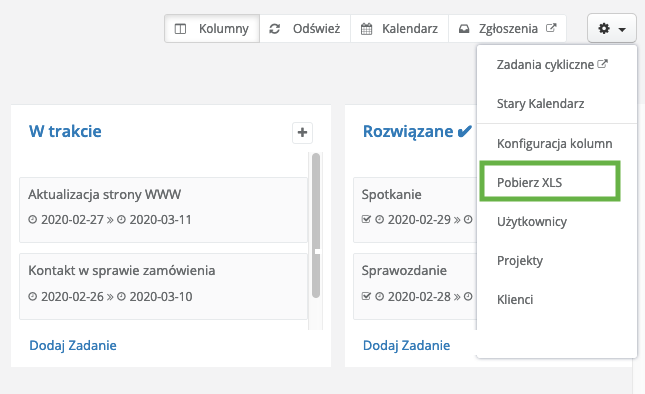Click Dodaj Zadania under Rozwiązane
Viewport: 645px width, 394px height.
coord(406,345)
